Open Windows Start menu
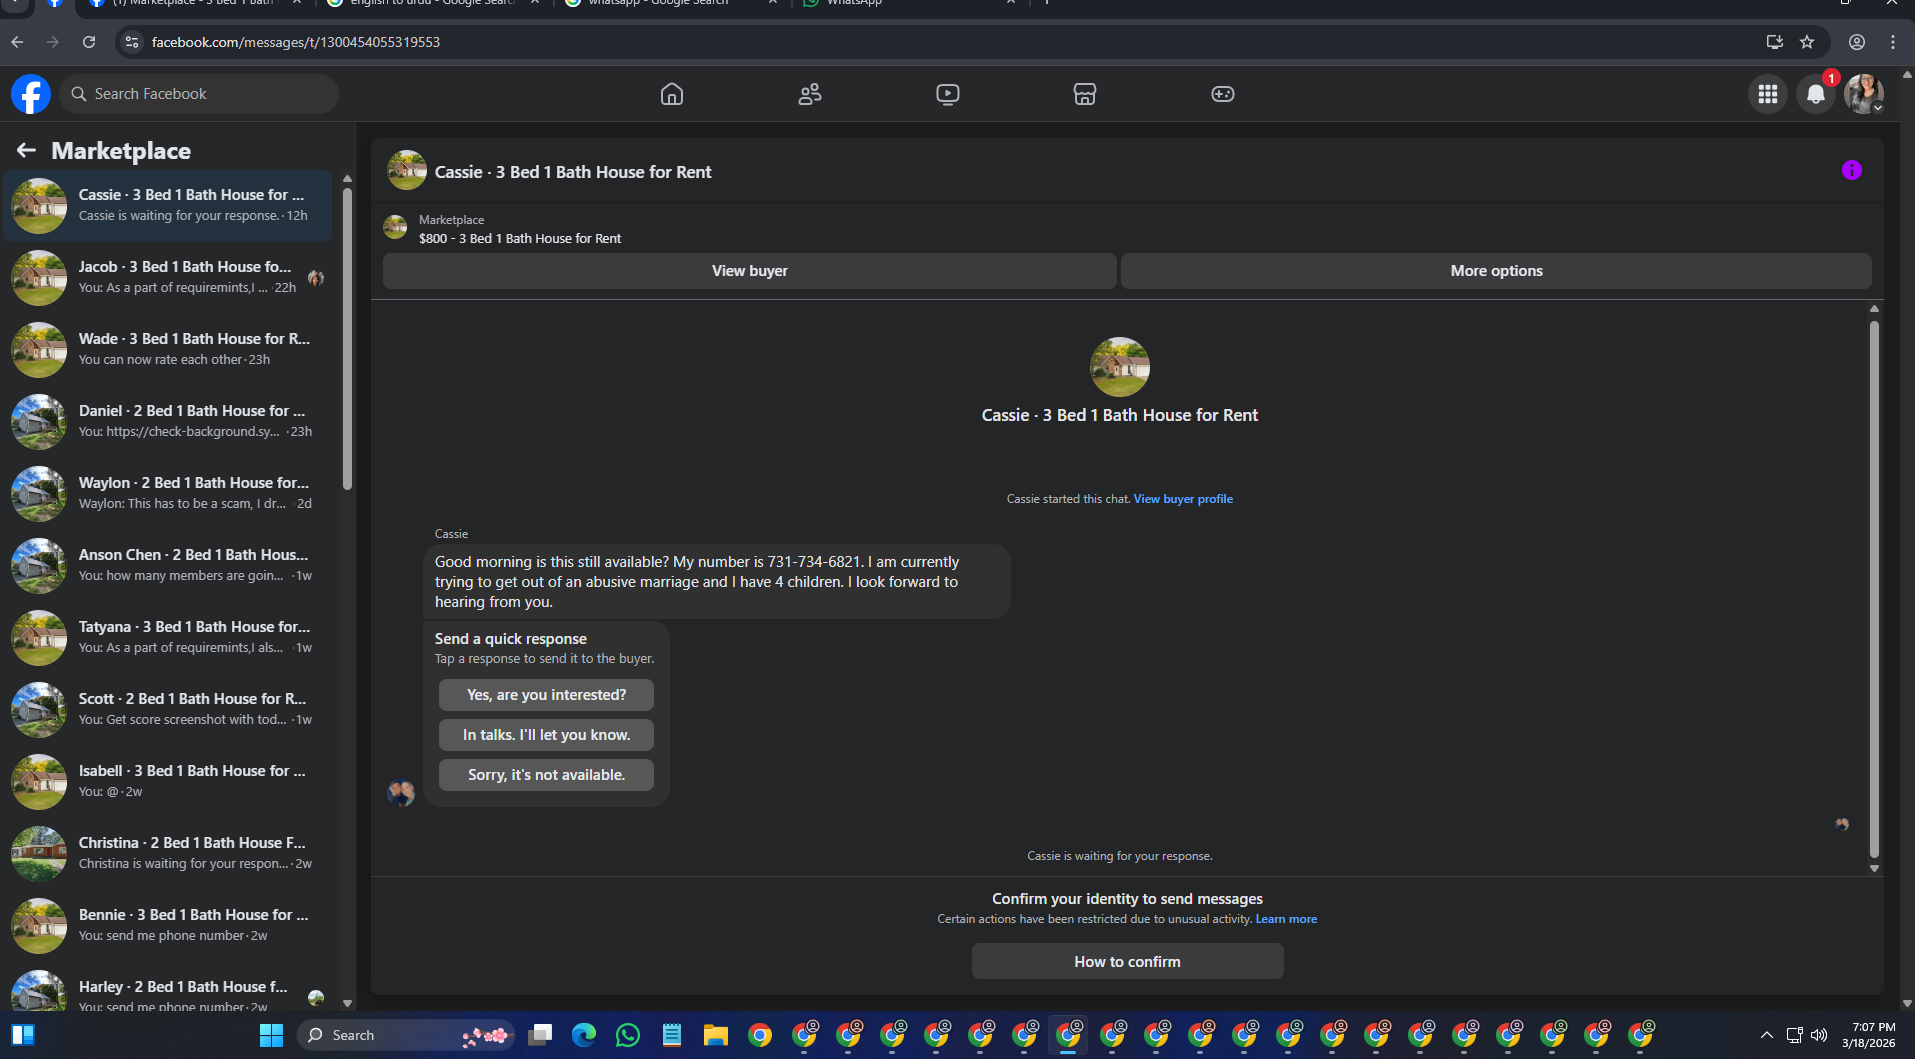1915x1059 pixels. click(271, 1035)
